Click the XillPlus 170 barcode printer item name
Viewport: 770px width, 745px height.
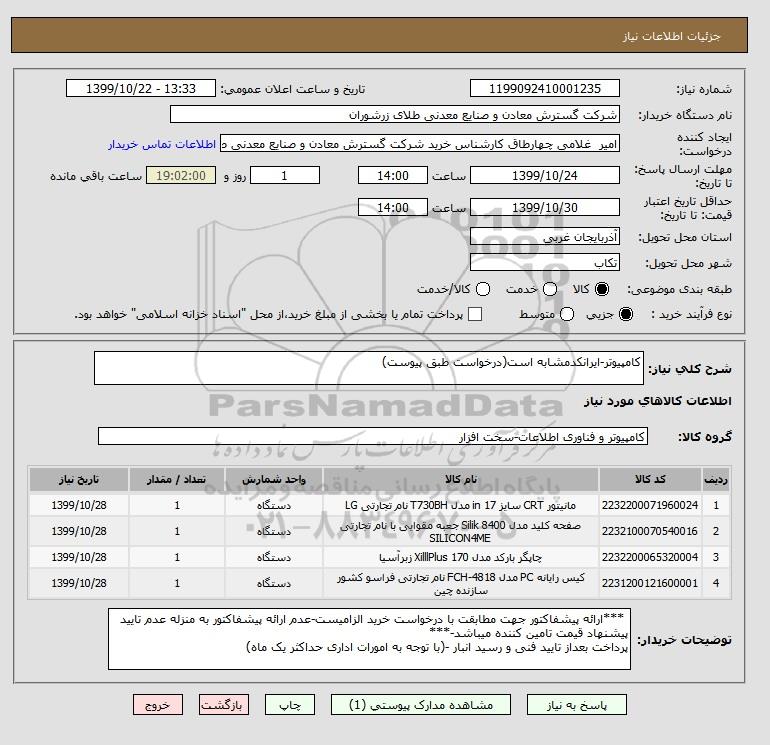pyautogui.click(x=461, y=557)
